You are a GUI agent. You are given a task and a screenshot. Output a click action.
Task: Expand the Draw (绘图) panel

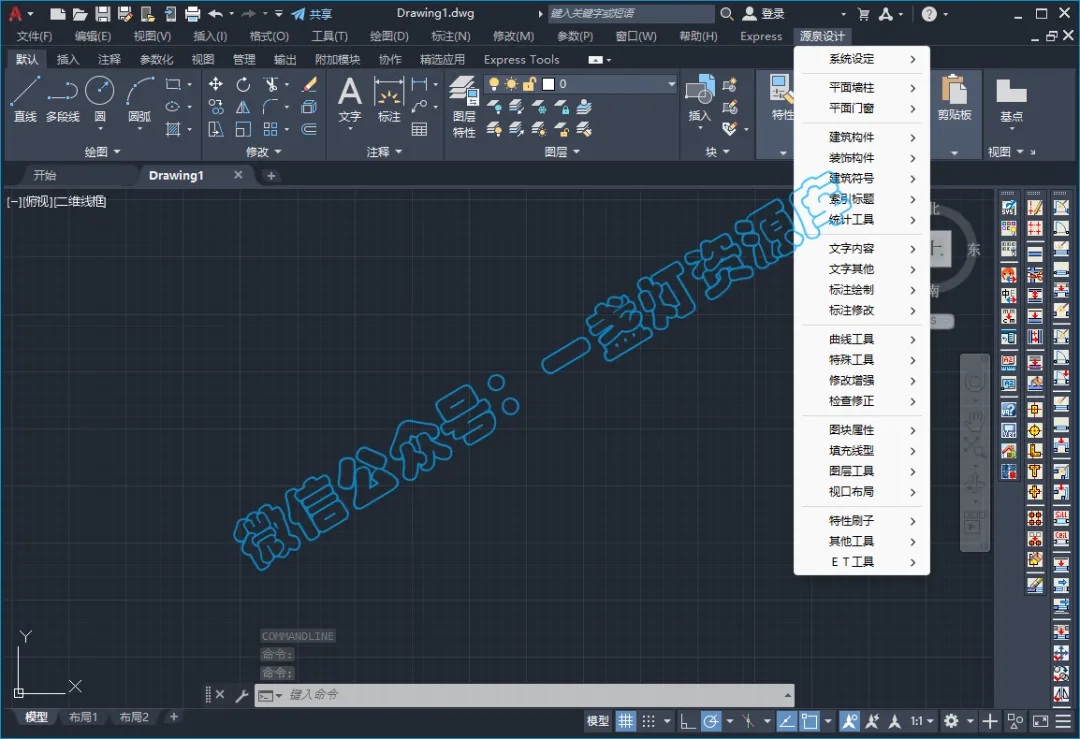click(x=102, y=152)
